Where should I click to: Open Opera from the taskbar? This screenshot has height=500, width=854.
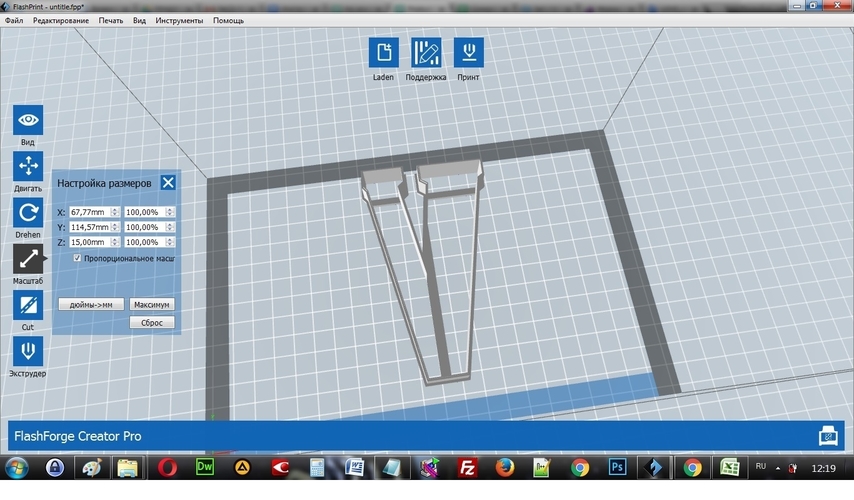click(167, 468)
